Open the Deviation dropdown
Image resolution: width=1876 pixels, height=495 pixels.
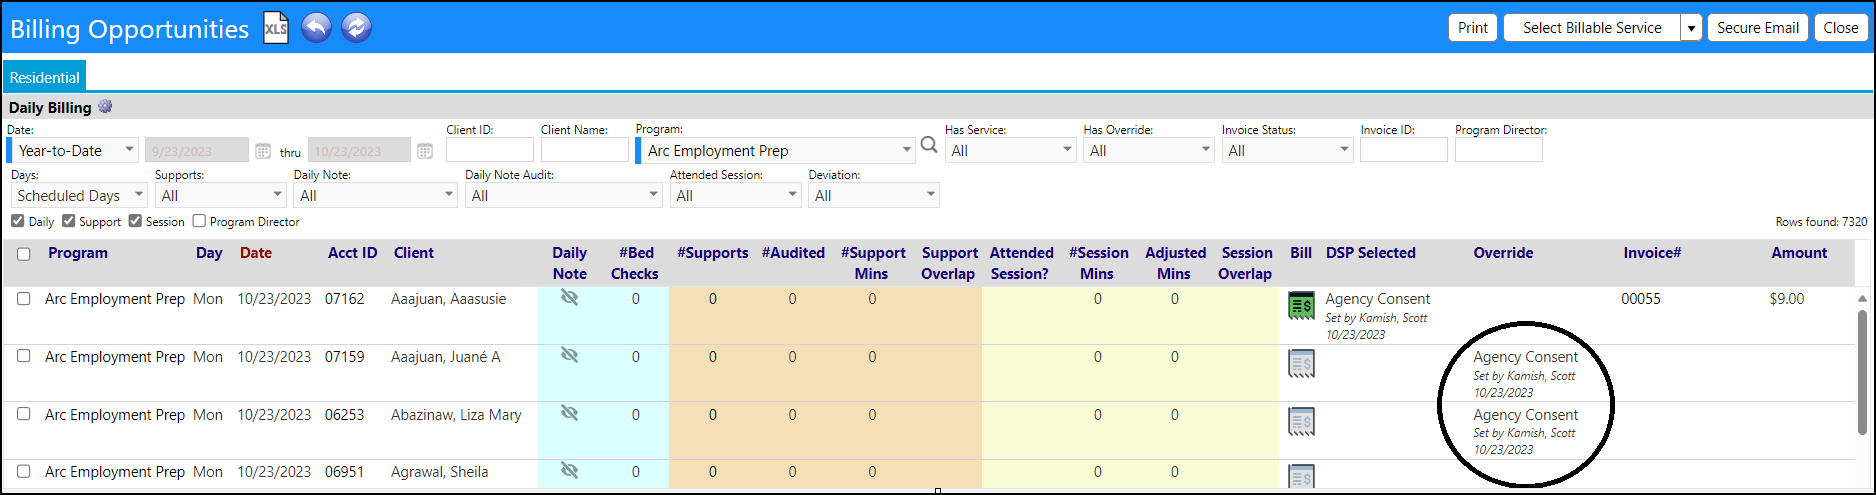click(874, 195)
